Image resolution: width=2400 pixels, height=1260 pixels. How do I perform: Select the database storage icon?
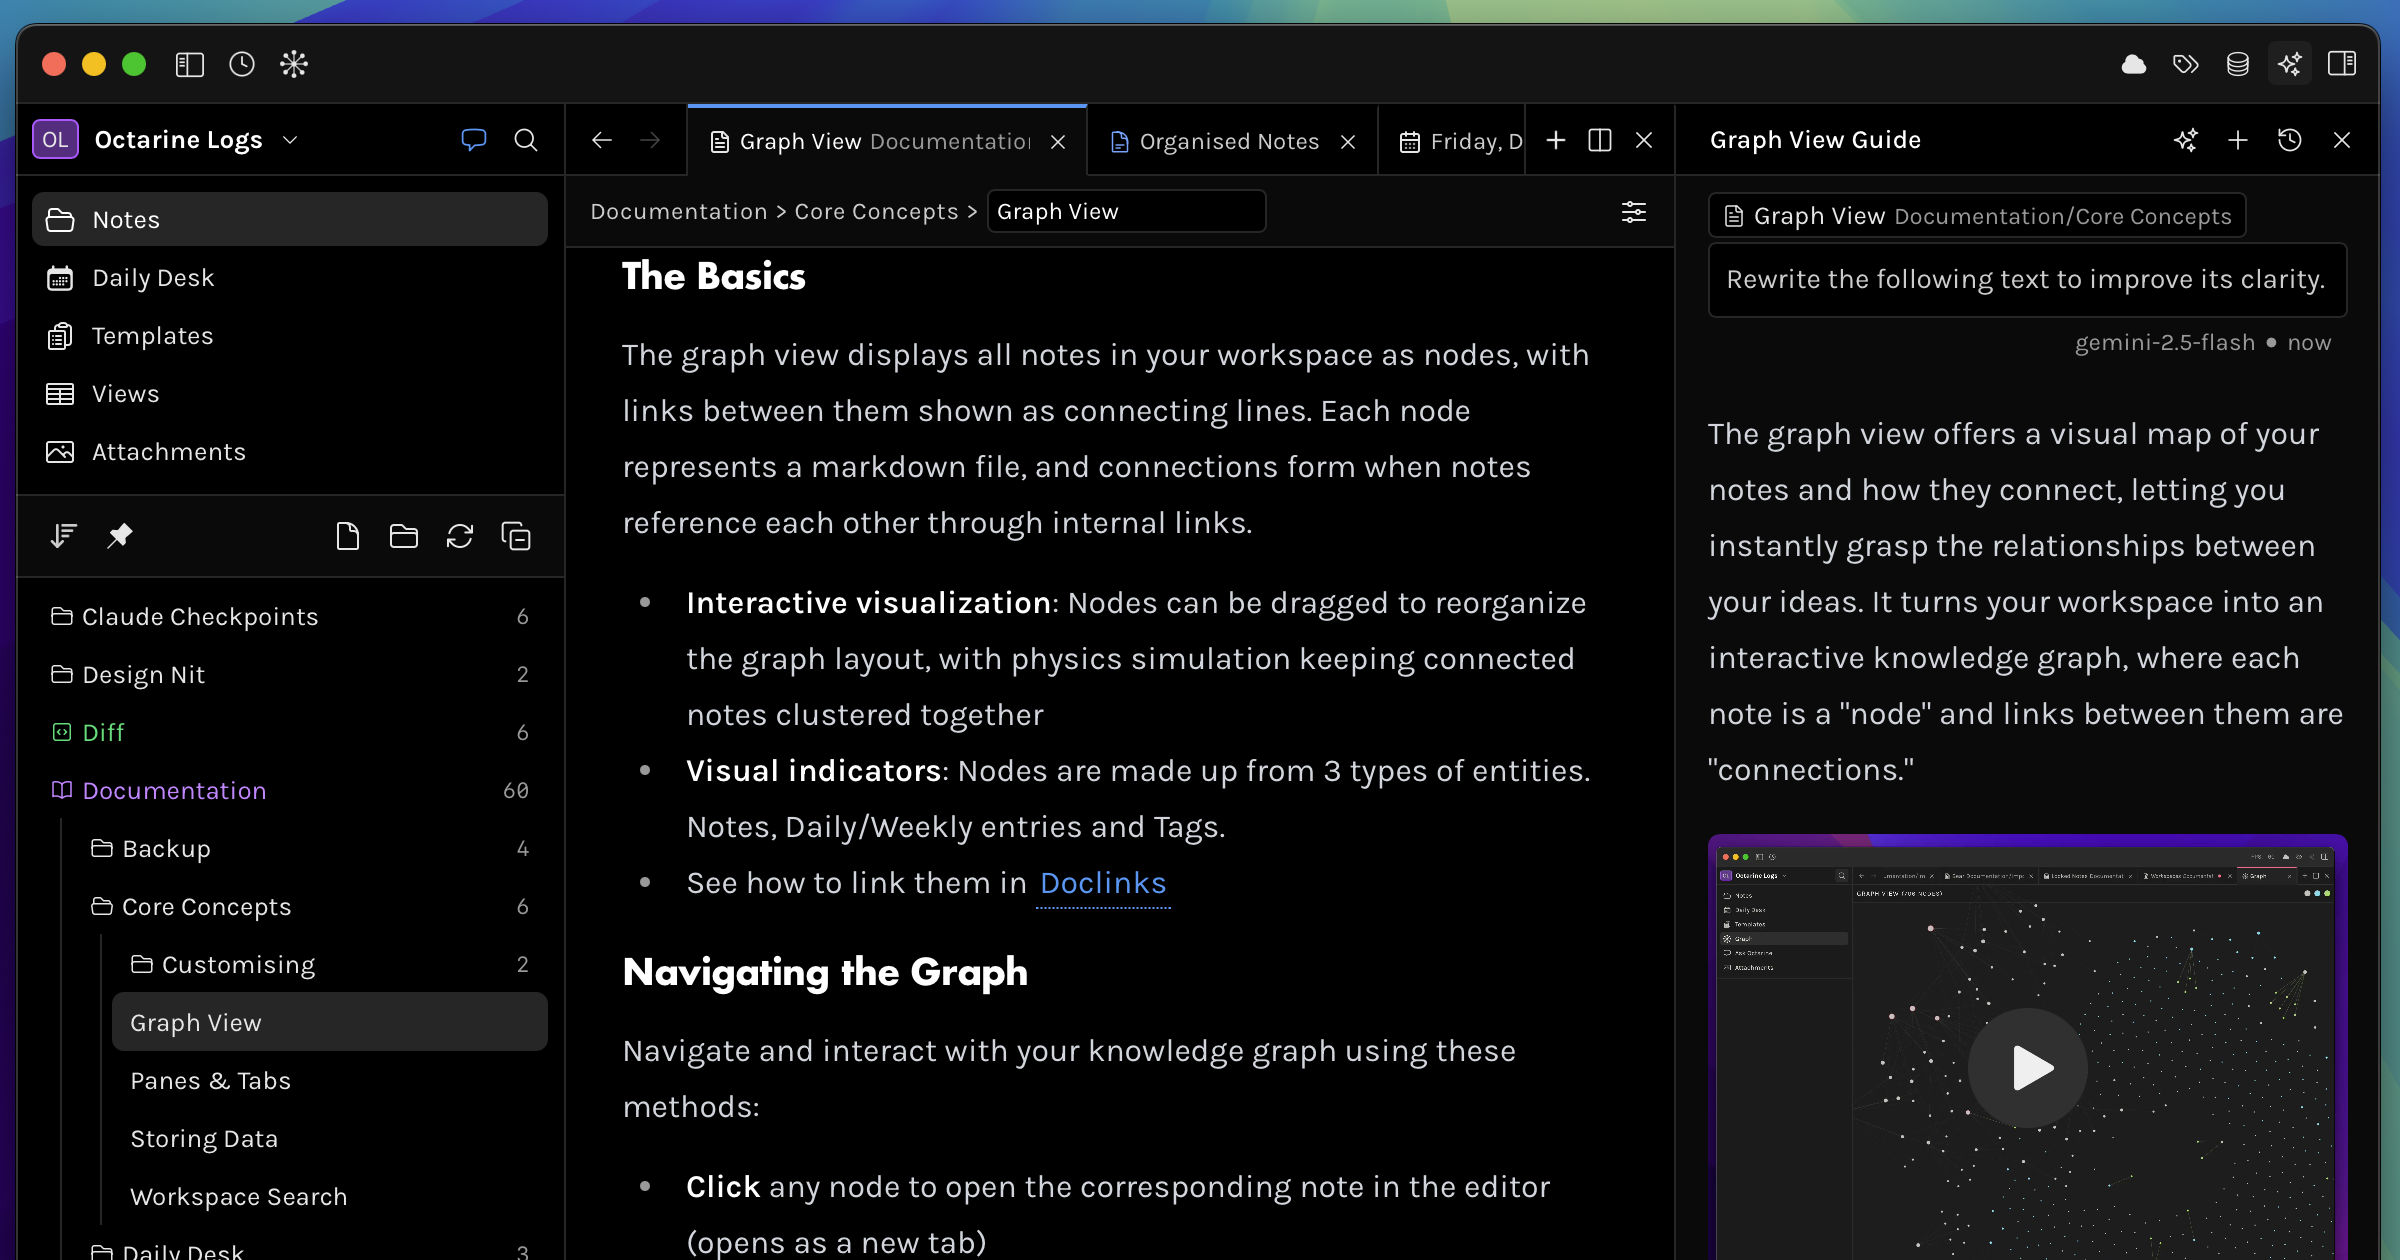click(2238, 63)
